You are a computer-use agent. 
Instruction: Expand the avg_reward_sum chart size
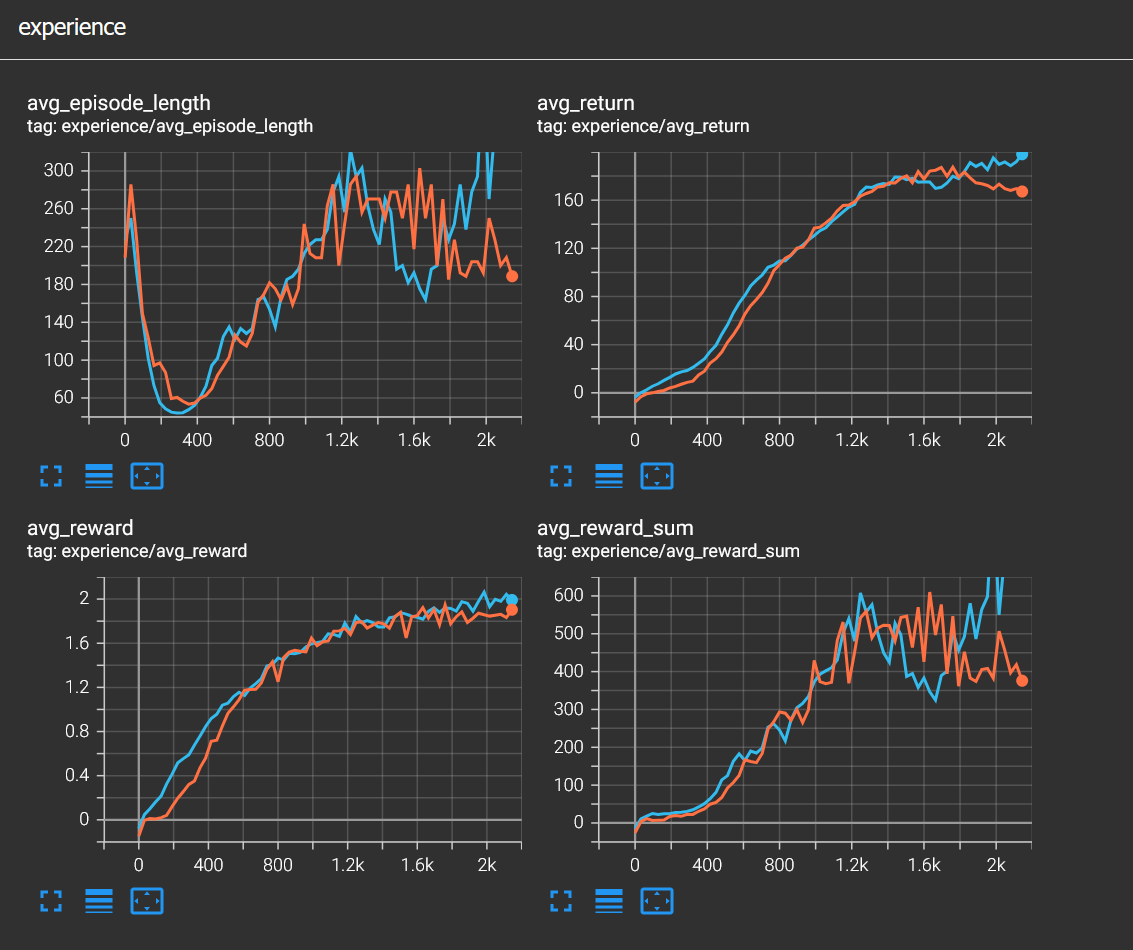click(561, 901)
